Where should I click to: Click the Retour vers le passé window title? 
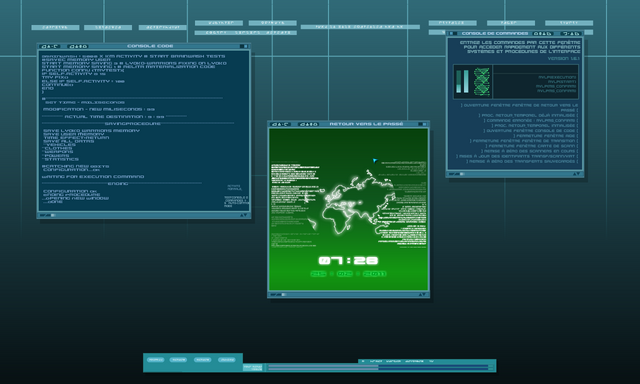[x=366, y=124]
